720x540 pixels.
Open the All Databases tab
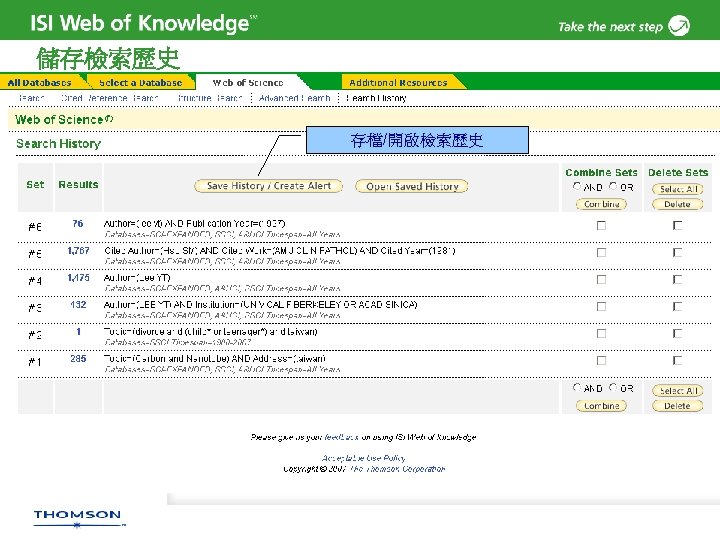pos(40,83)
